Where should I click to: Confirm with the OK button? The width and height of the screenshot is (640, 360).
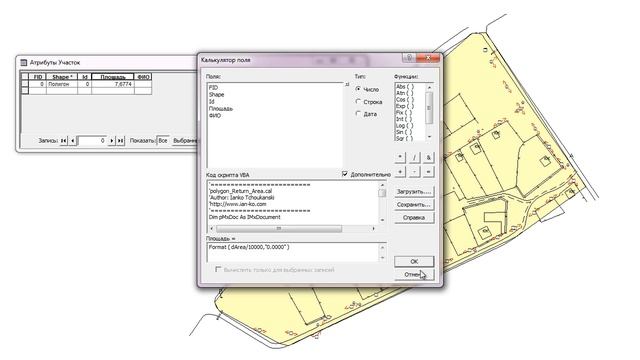(414, 261)
